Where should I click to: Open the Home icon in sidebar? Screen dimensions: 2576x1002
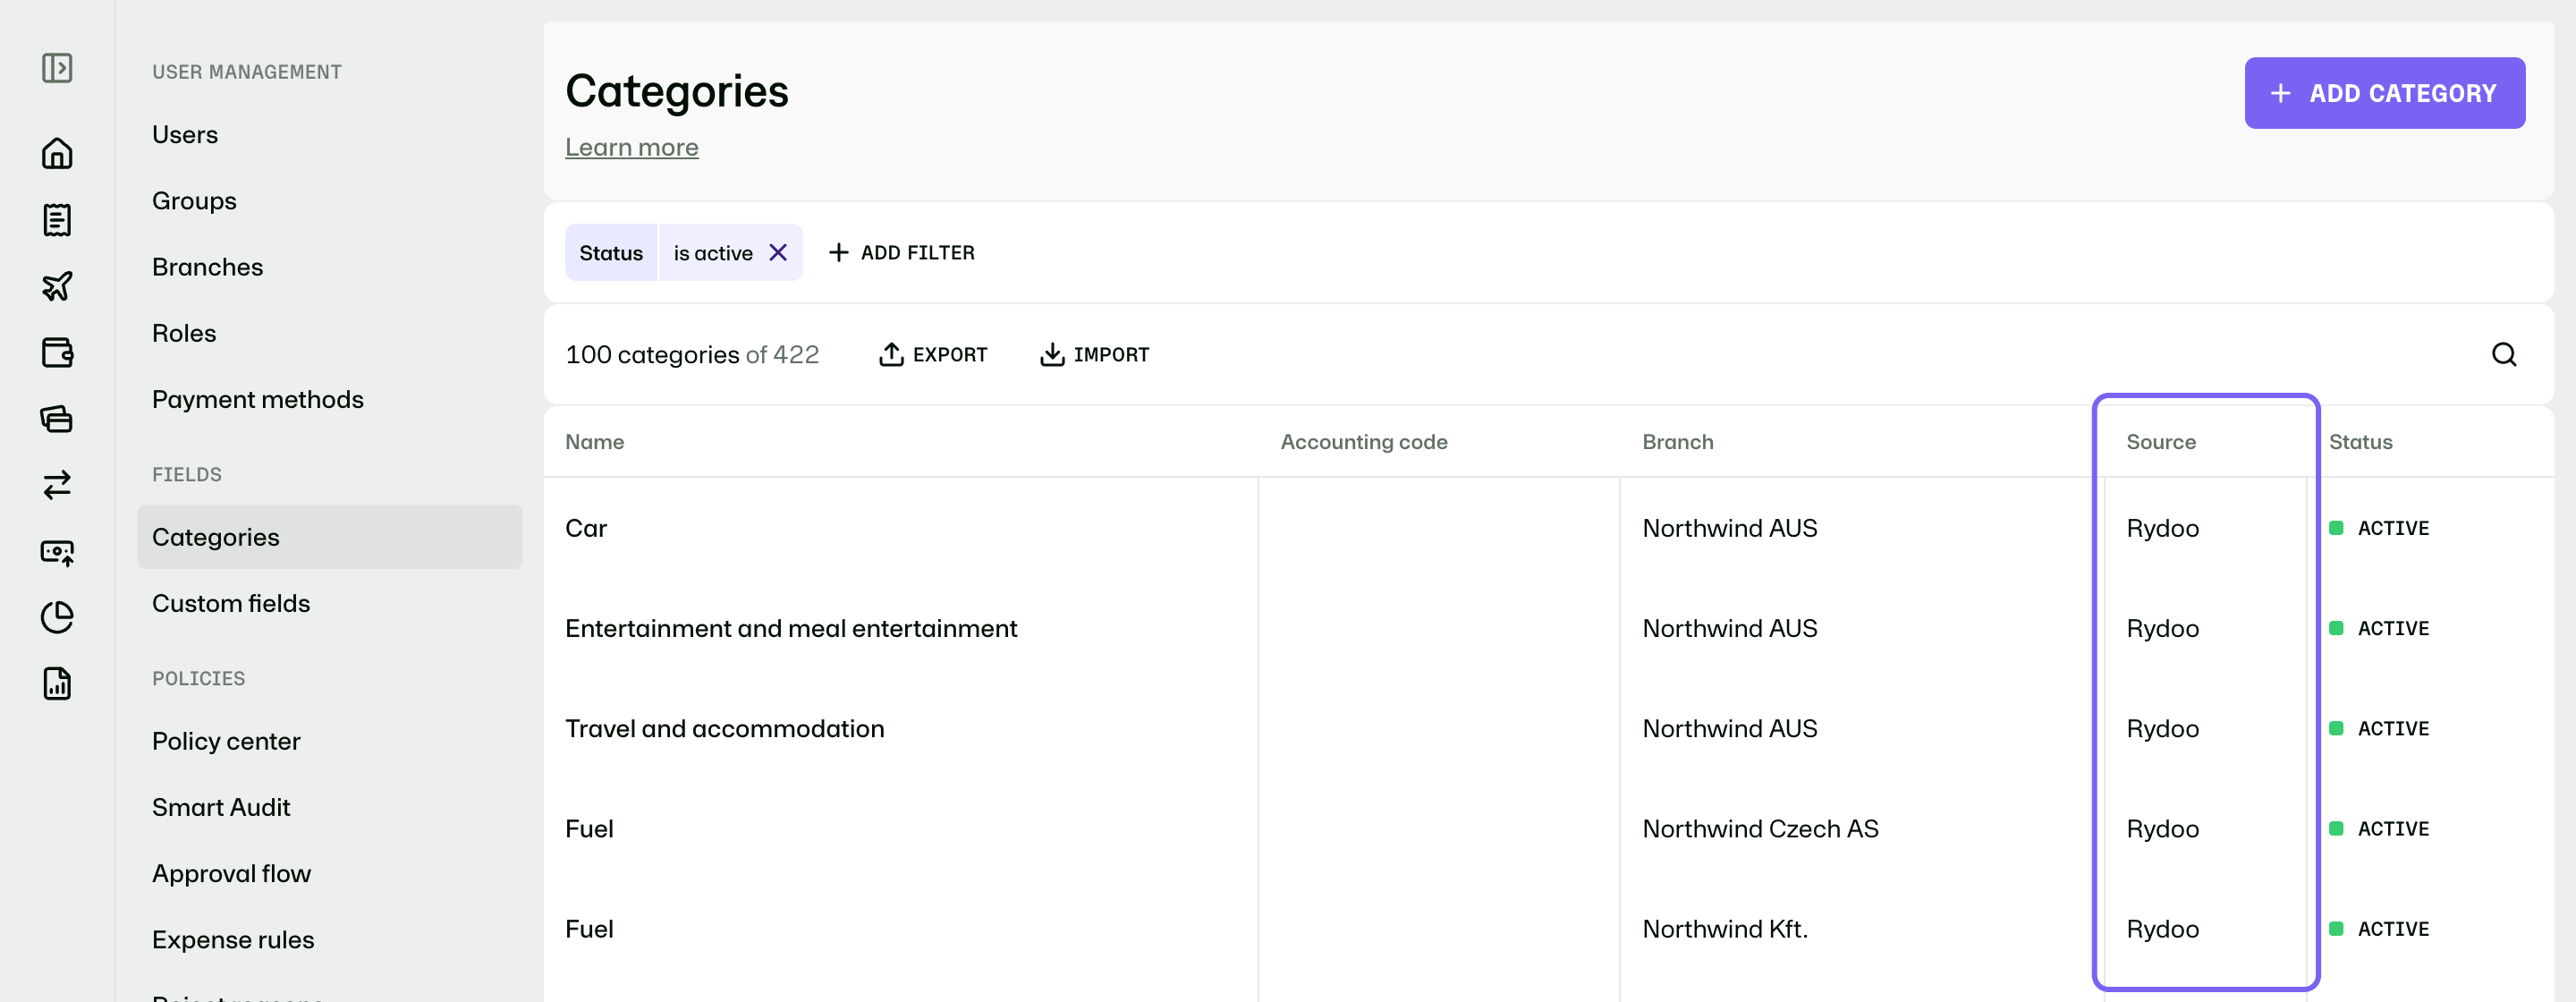(57, 153)
